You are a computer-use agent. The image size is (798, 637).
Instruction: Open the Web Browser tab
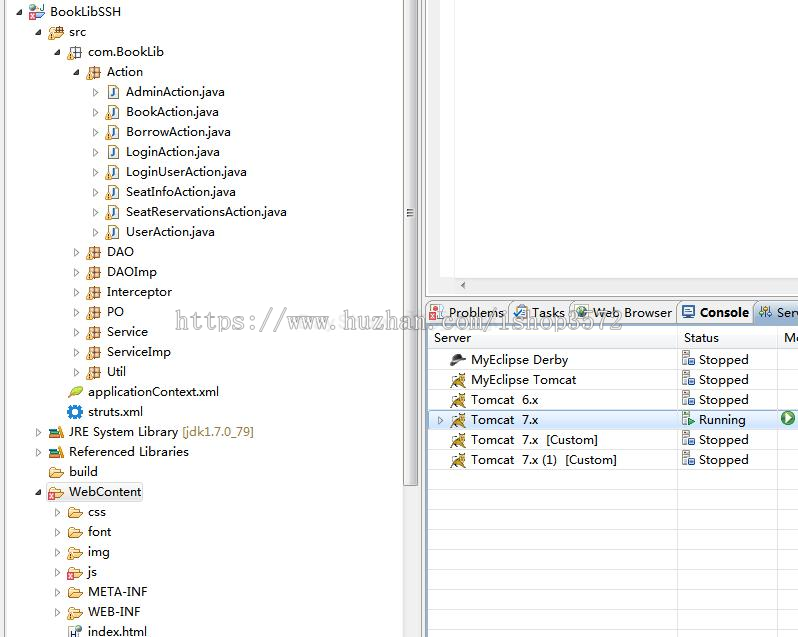pos(623,312)
